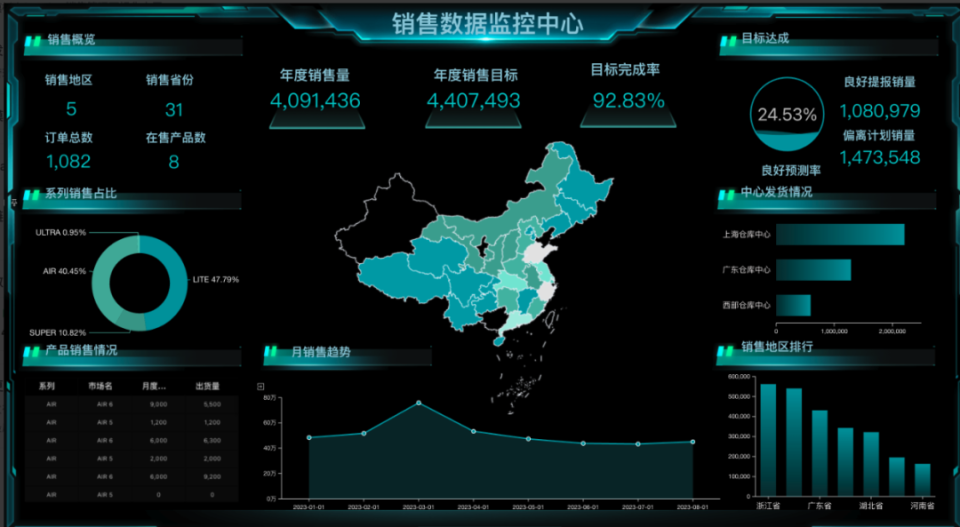Viewport: 960px width, 527px height.
Task: Click the green marker icon beside 月销售趋势
Action: [x=271, y=352]
